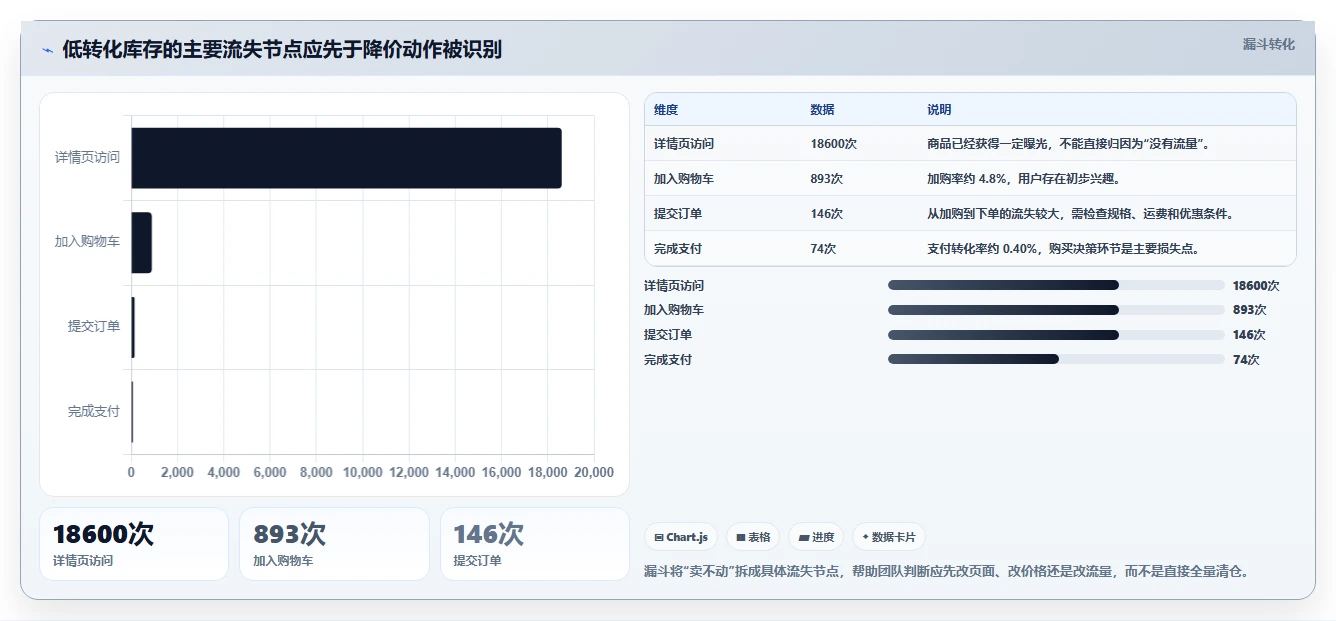
Task: Click the 完成支付 progress bar
Action: tap(1056, 360)
